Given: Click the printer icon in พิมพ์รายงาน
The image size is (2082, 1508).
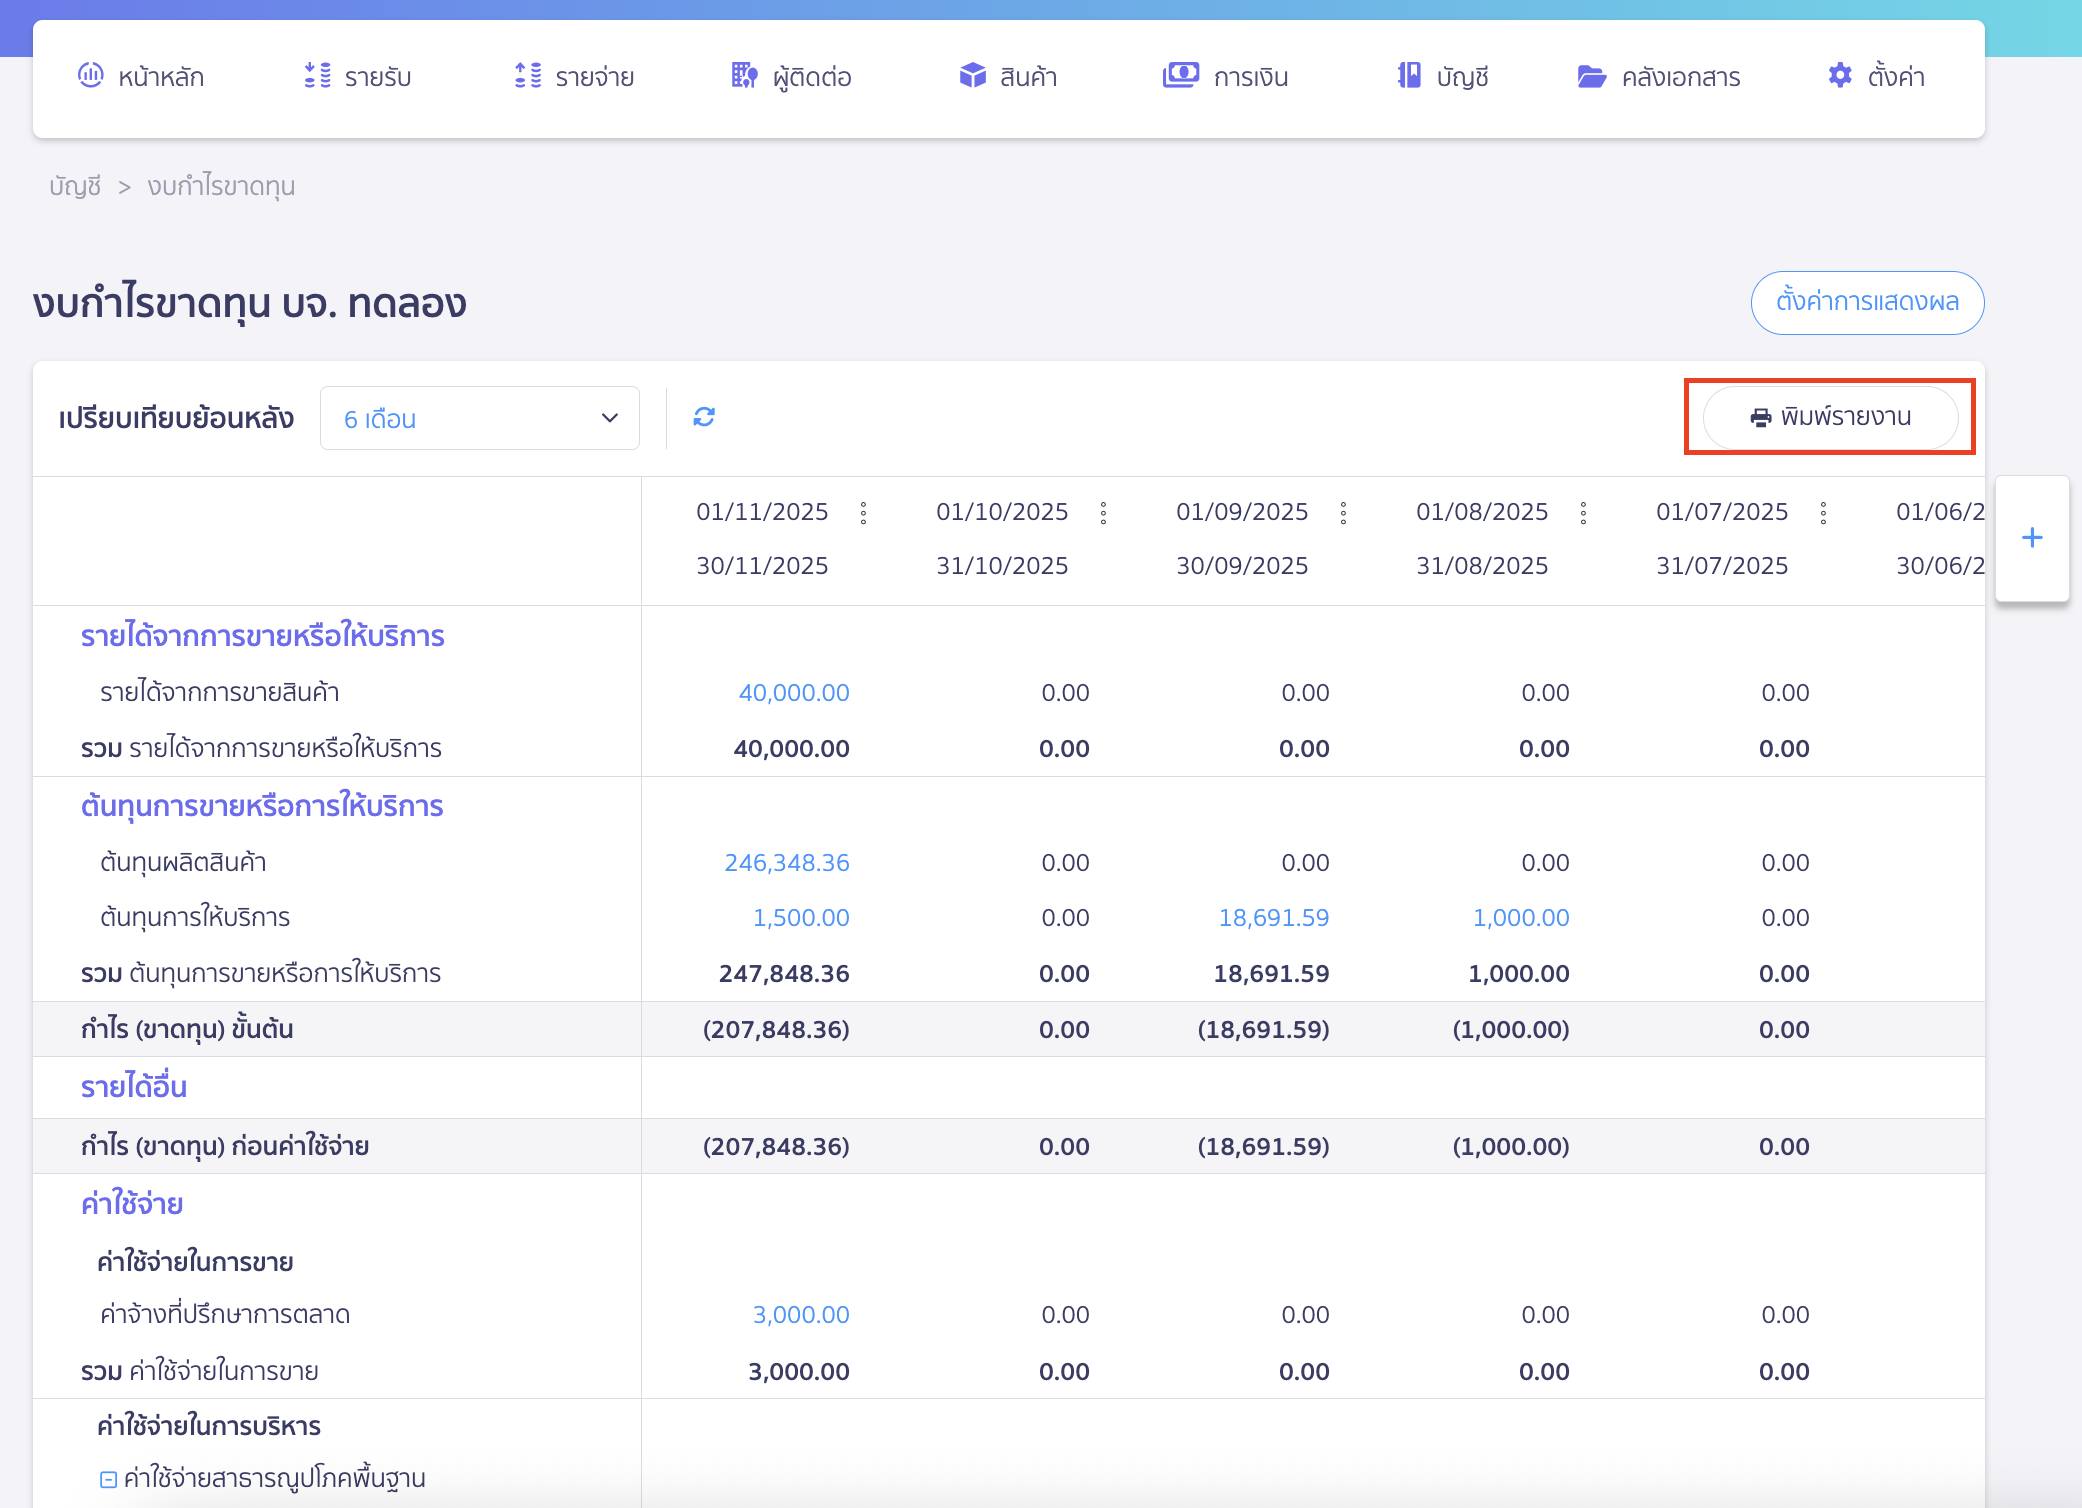Looking at the screenshot, I should click(x=1761, y=417).
